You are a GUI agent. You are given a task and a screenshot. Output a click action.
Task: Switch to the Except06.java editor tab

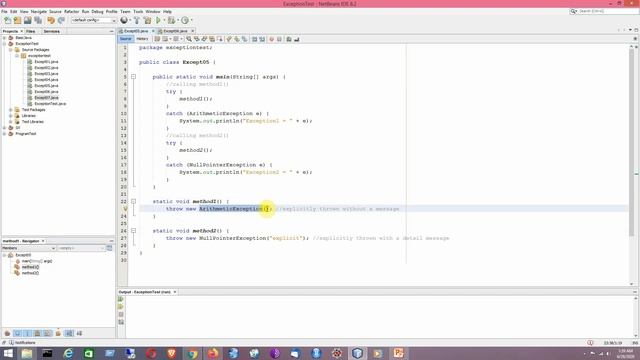175,31
